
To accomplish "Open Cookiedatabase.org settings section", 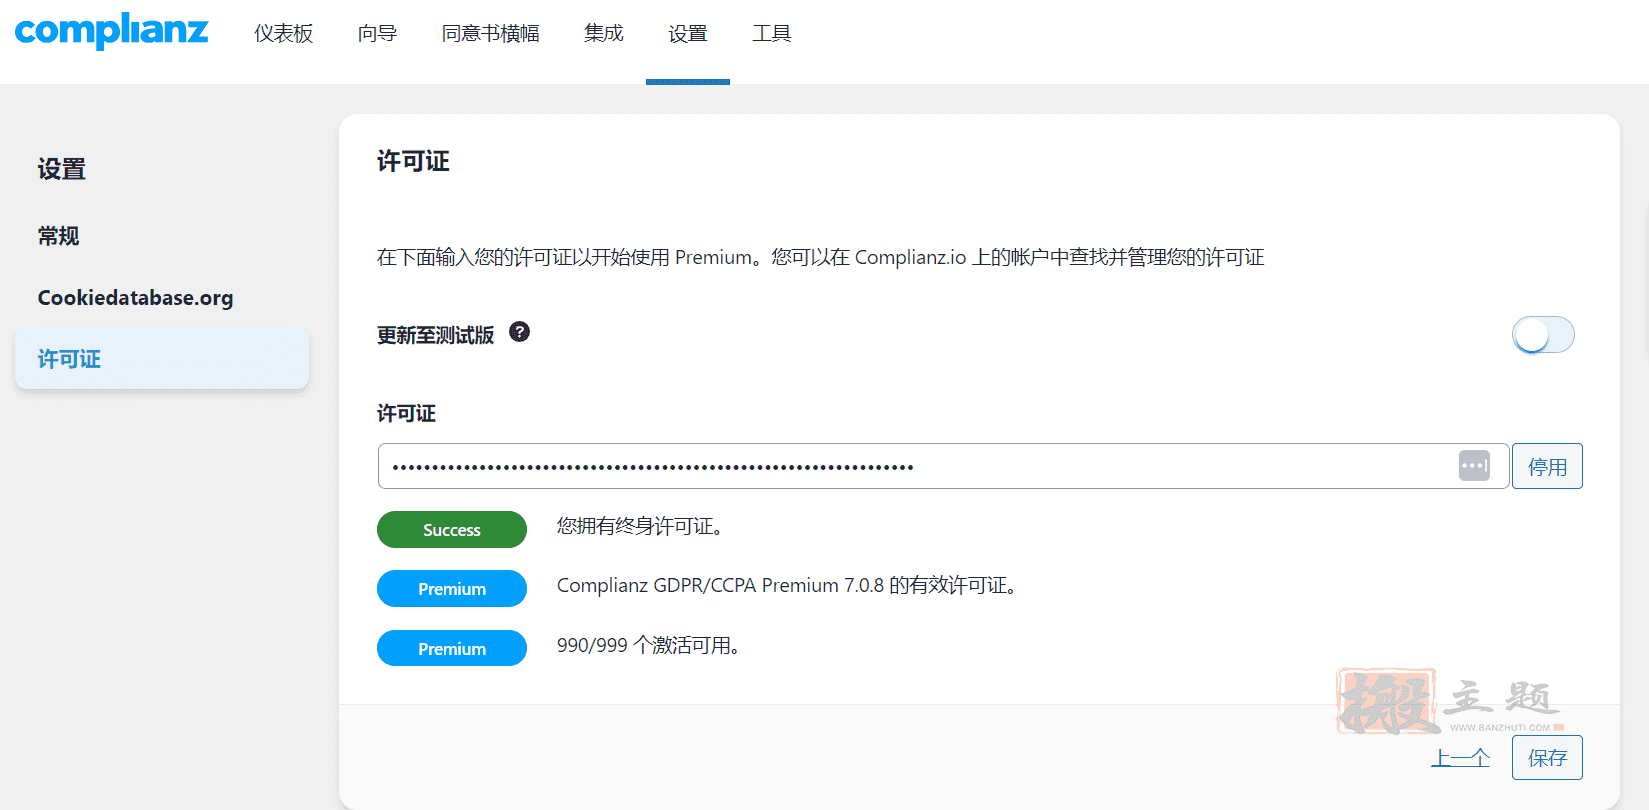I will click(x=135, y=298).
